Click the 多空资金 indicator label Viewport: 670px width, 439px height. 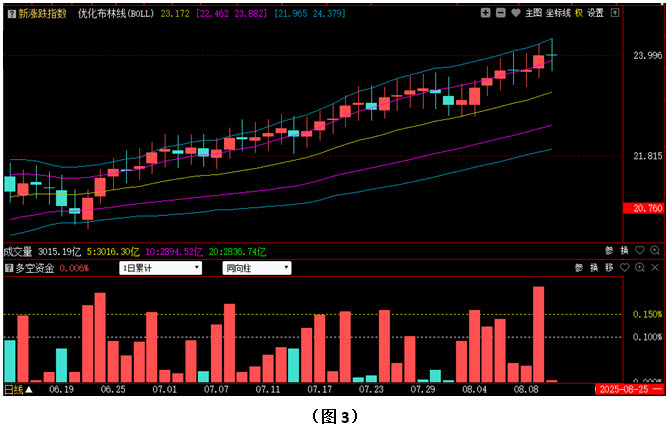coord(35,268)
